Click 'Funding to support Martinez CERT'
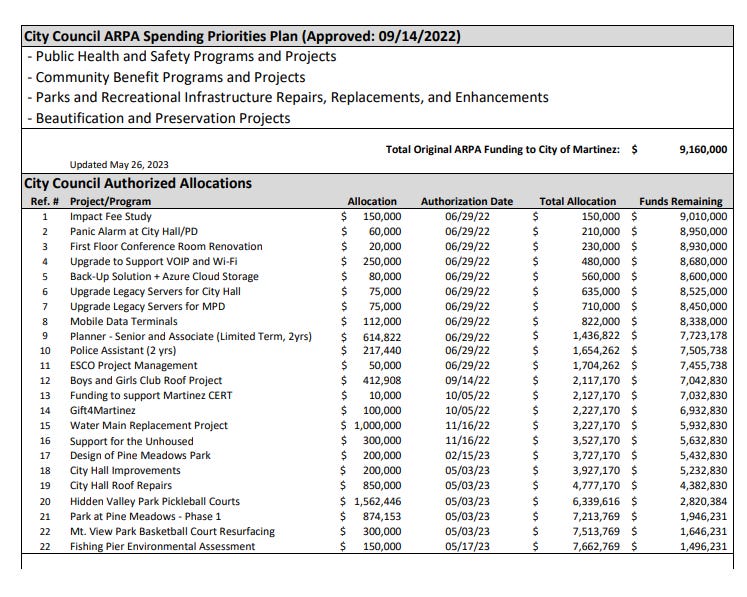The width and height of the screenshot is (747, 597). click(151, 395)
